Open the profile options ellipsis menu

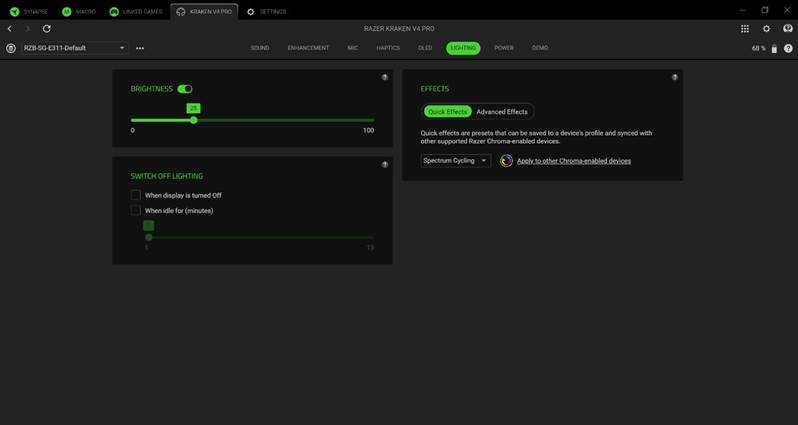point(140,48)
